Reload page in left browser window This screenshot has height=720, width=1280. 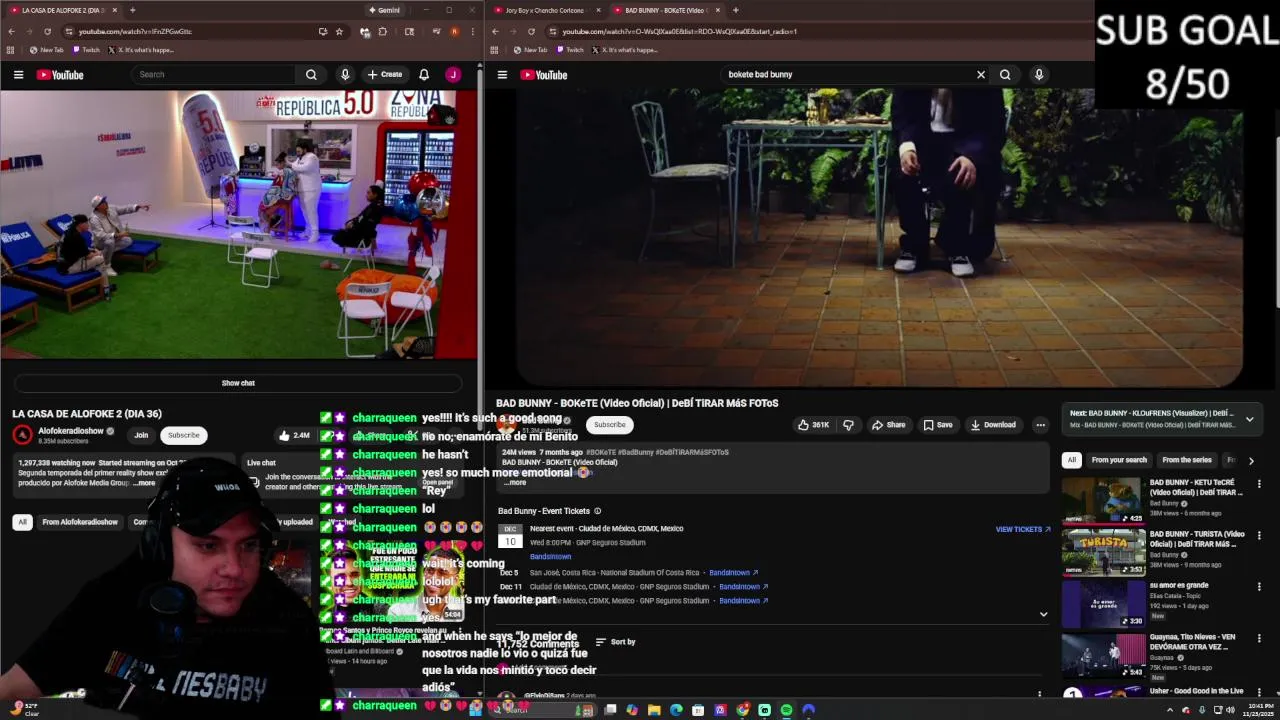(x=47, y=31)
